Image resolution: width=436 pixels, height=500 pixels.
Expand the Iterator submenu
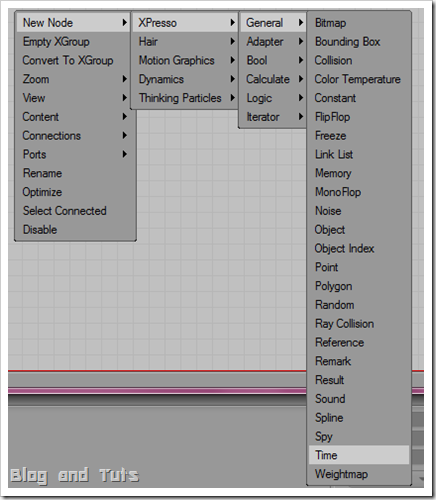click(273, 117)
